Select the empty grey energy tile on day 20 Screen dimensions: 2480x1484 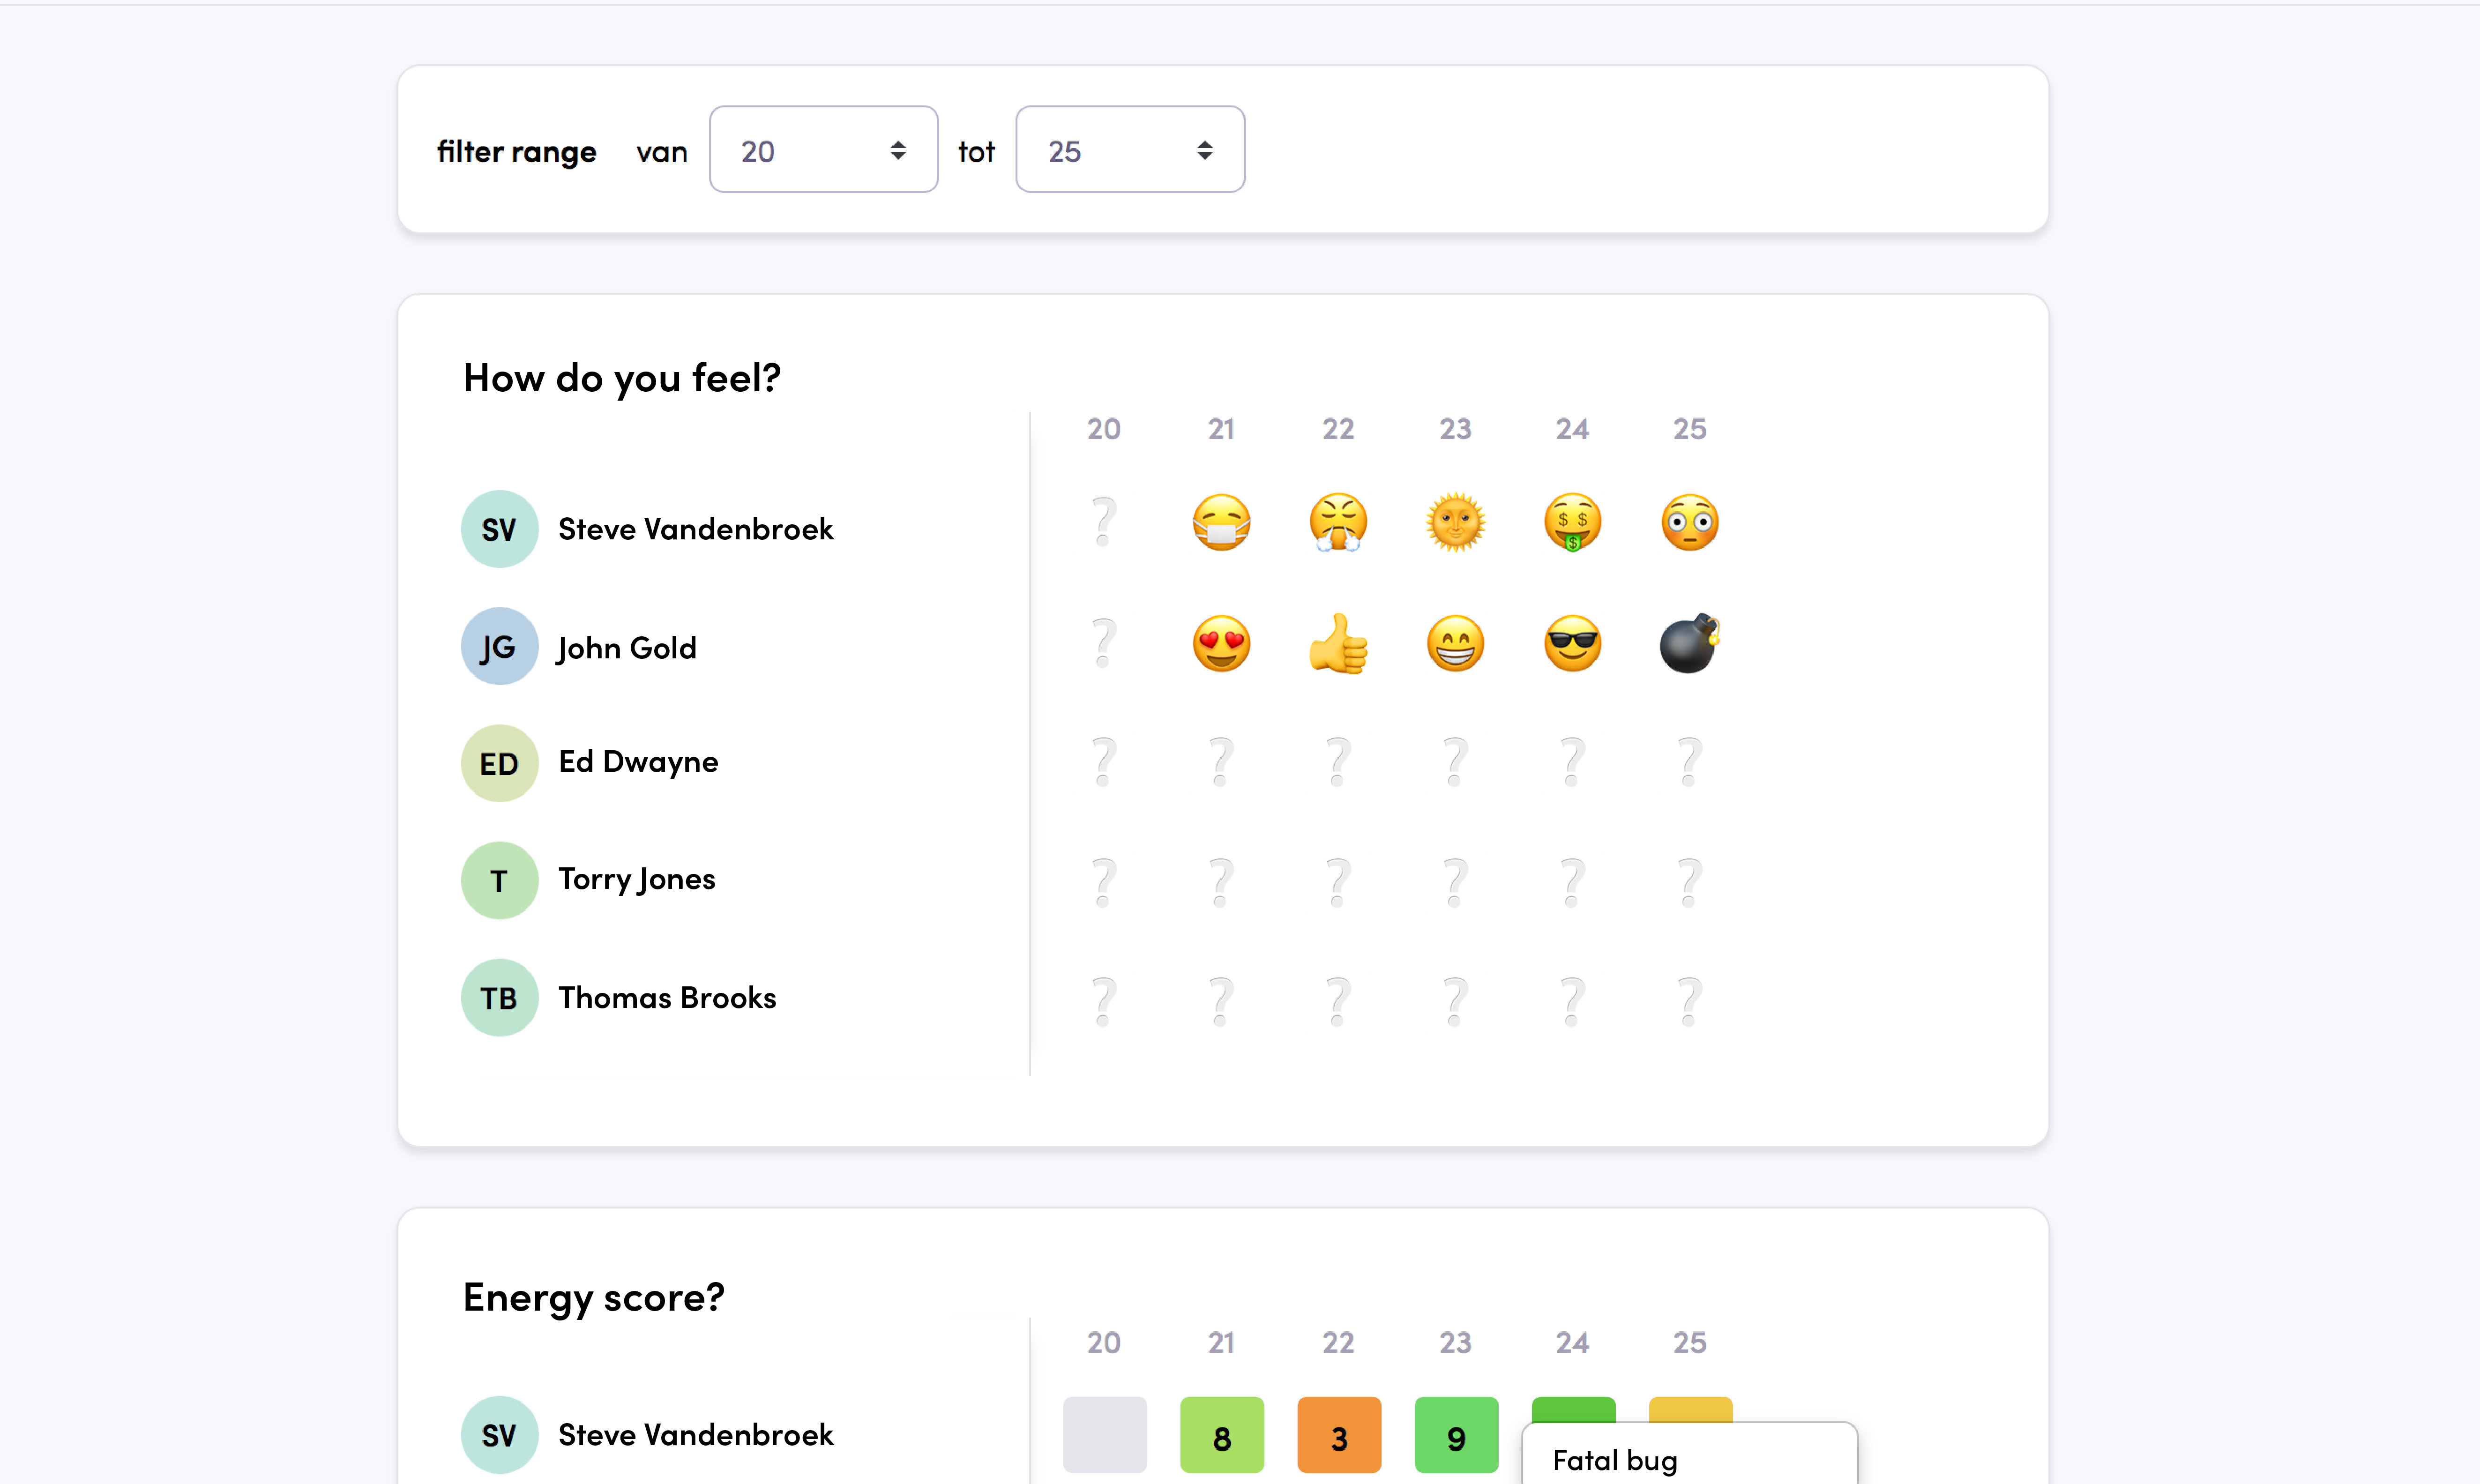click(1104, 1435)
